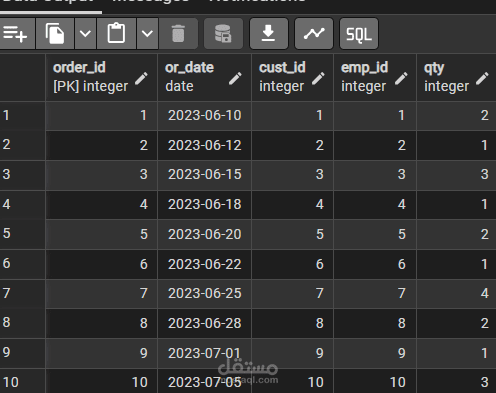Click cust_id cell in 2023-07-01 row
The height and width of the screenshot is (393, 496).
292,353
